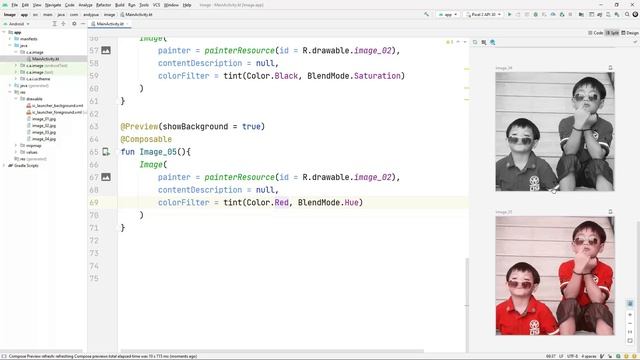Collapse the drawable folder
Screen dimensions: 640x360
pyautogui.click(x=16, y=99)
